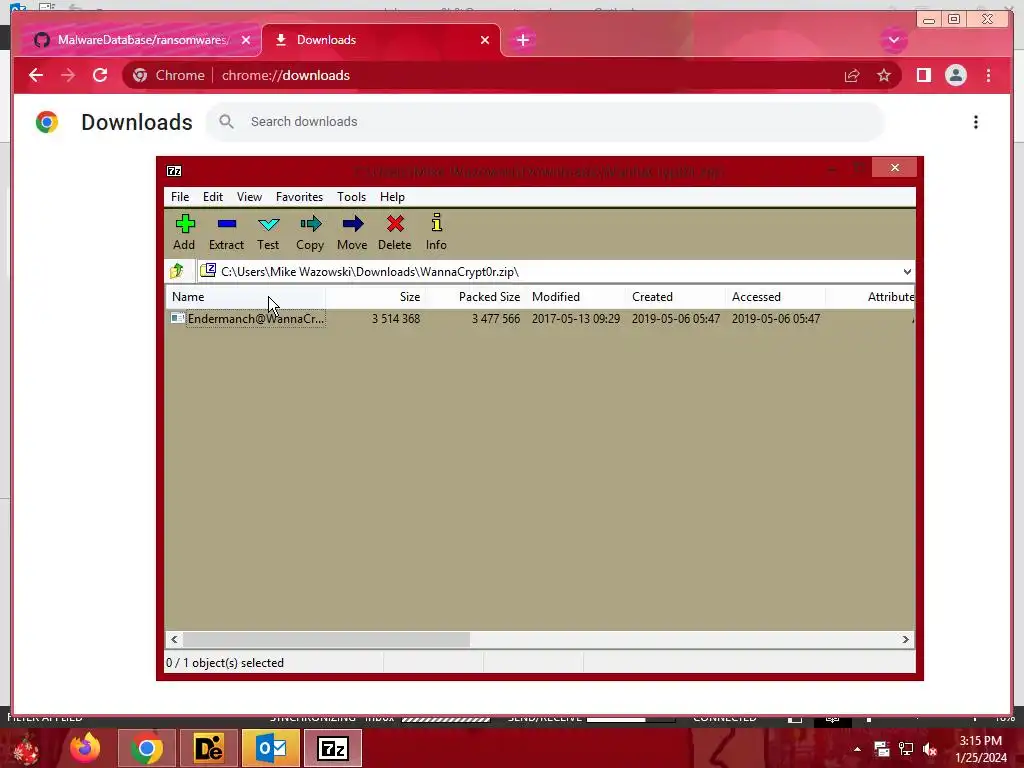Click the Search downloads field

click(x=545, y=121)
